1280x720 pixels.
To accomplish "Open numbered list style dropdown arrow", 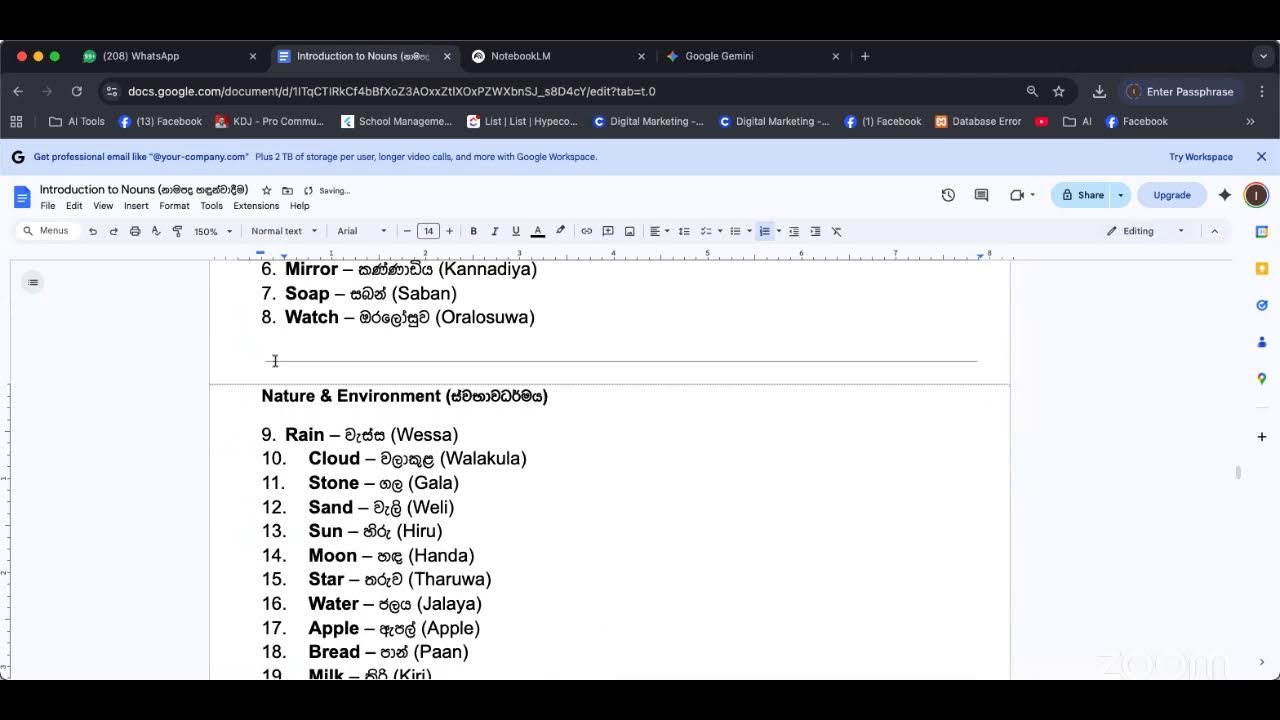I will click(779, 231).
